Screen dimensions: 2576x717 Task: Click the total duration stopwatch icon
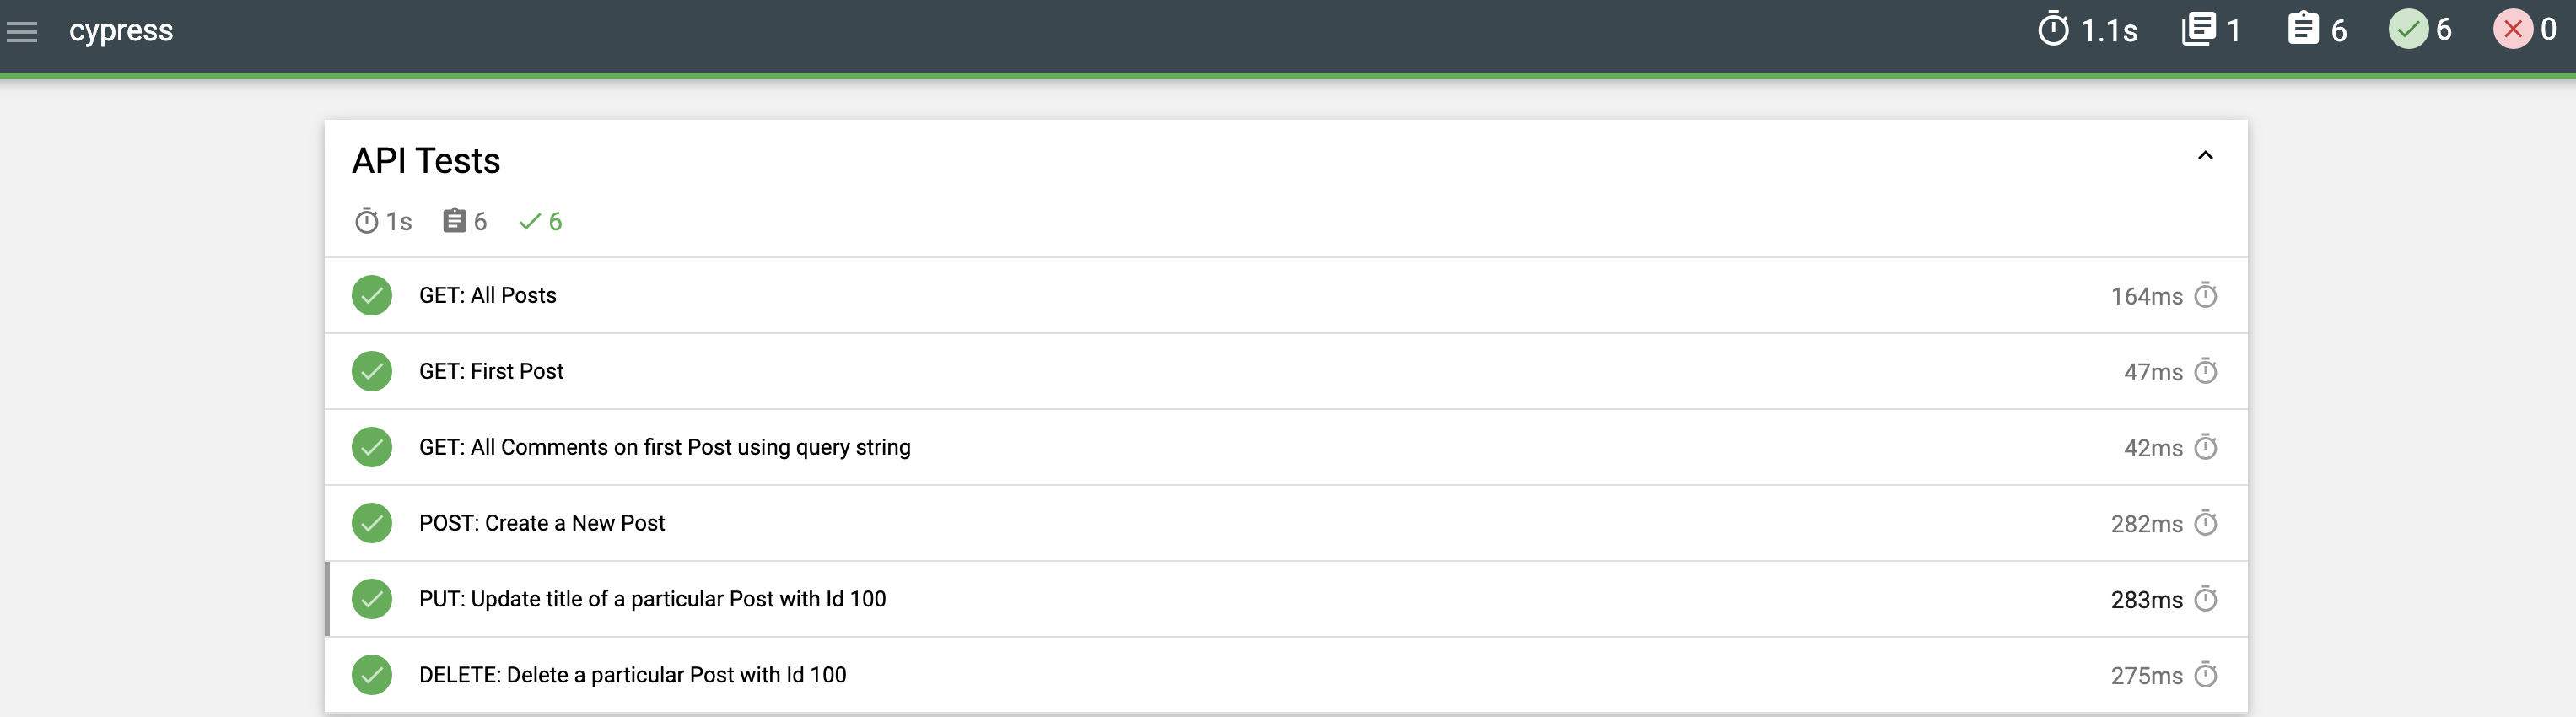(x=2053, y=30)
